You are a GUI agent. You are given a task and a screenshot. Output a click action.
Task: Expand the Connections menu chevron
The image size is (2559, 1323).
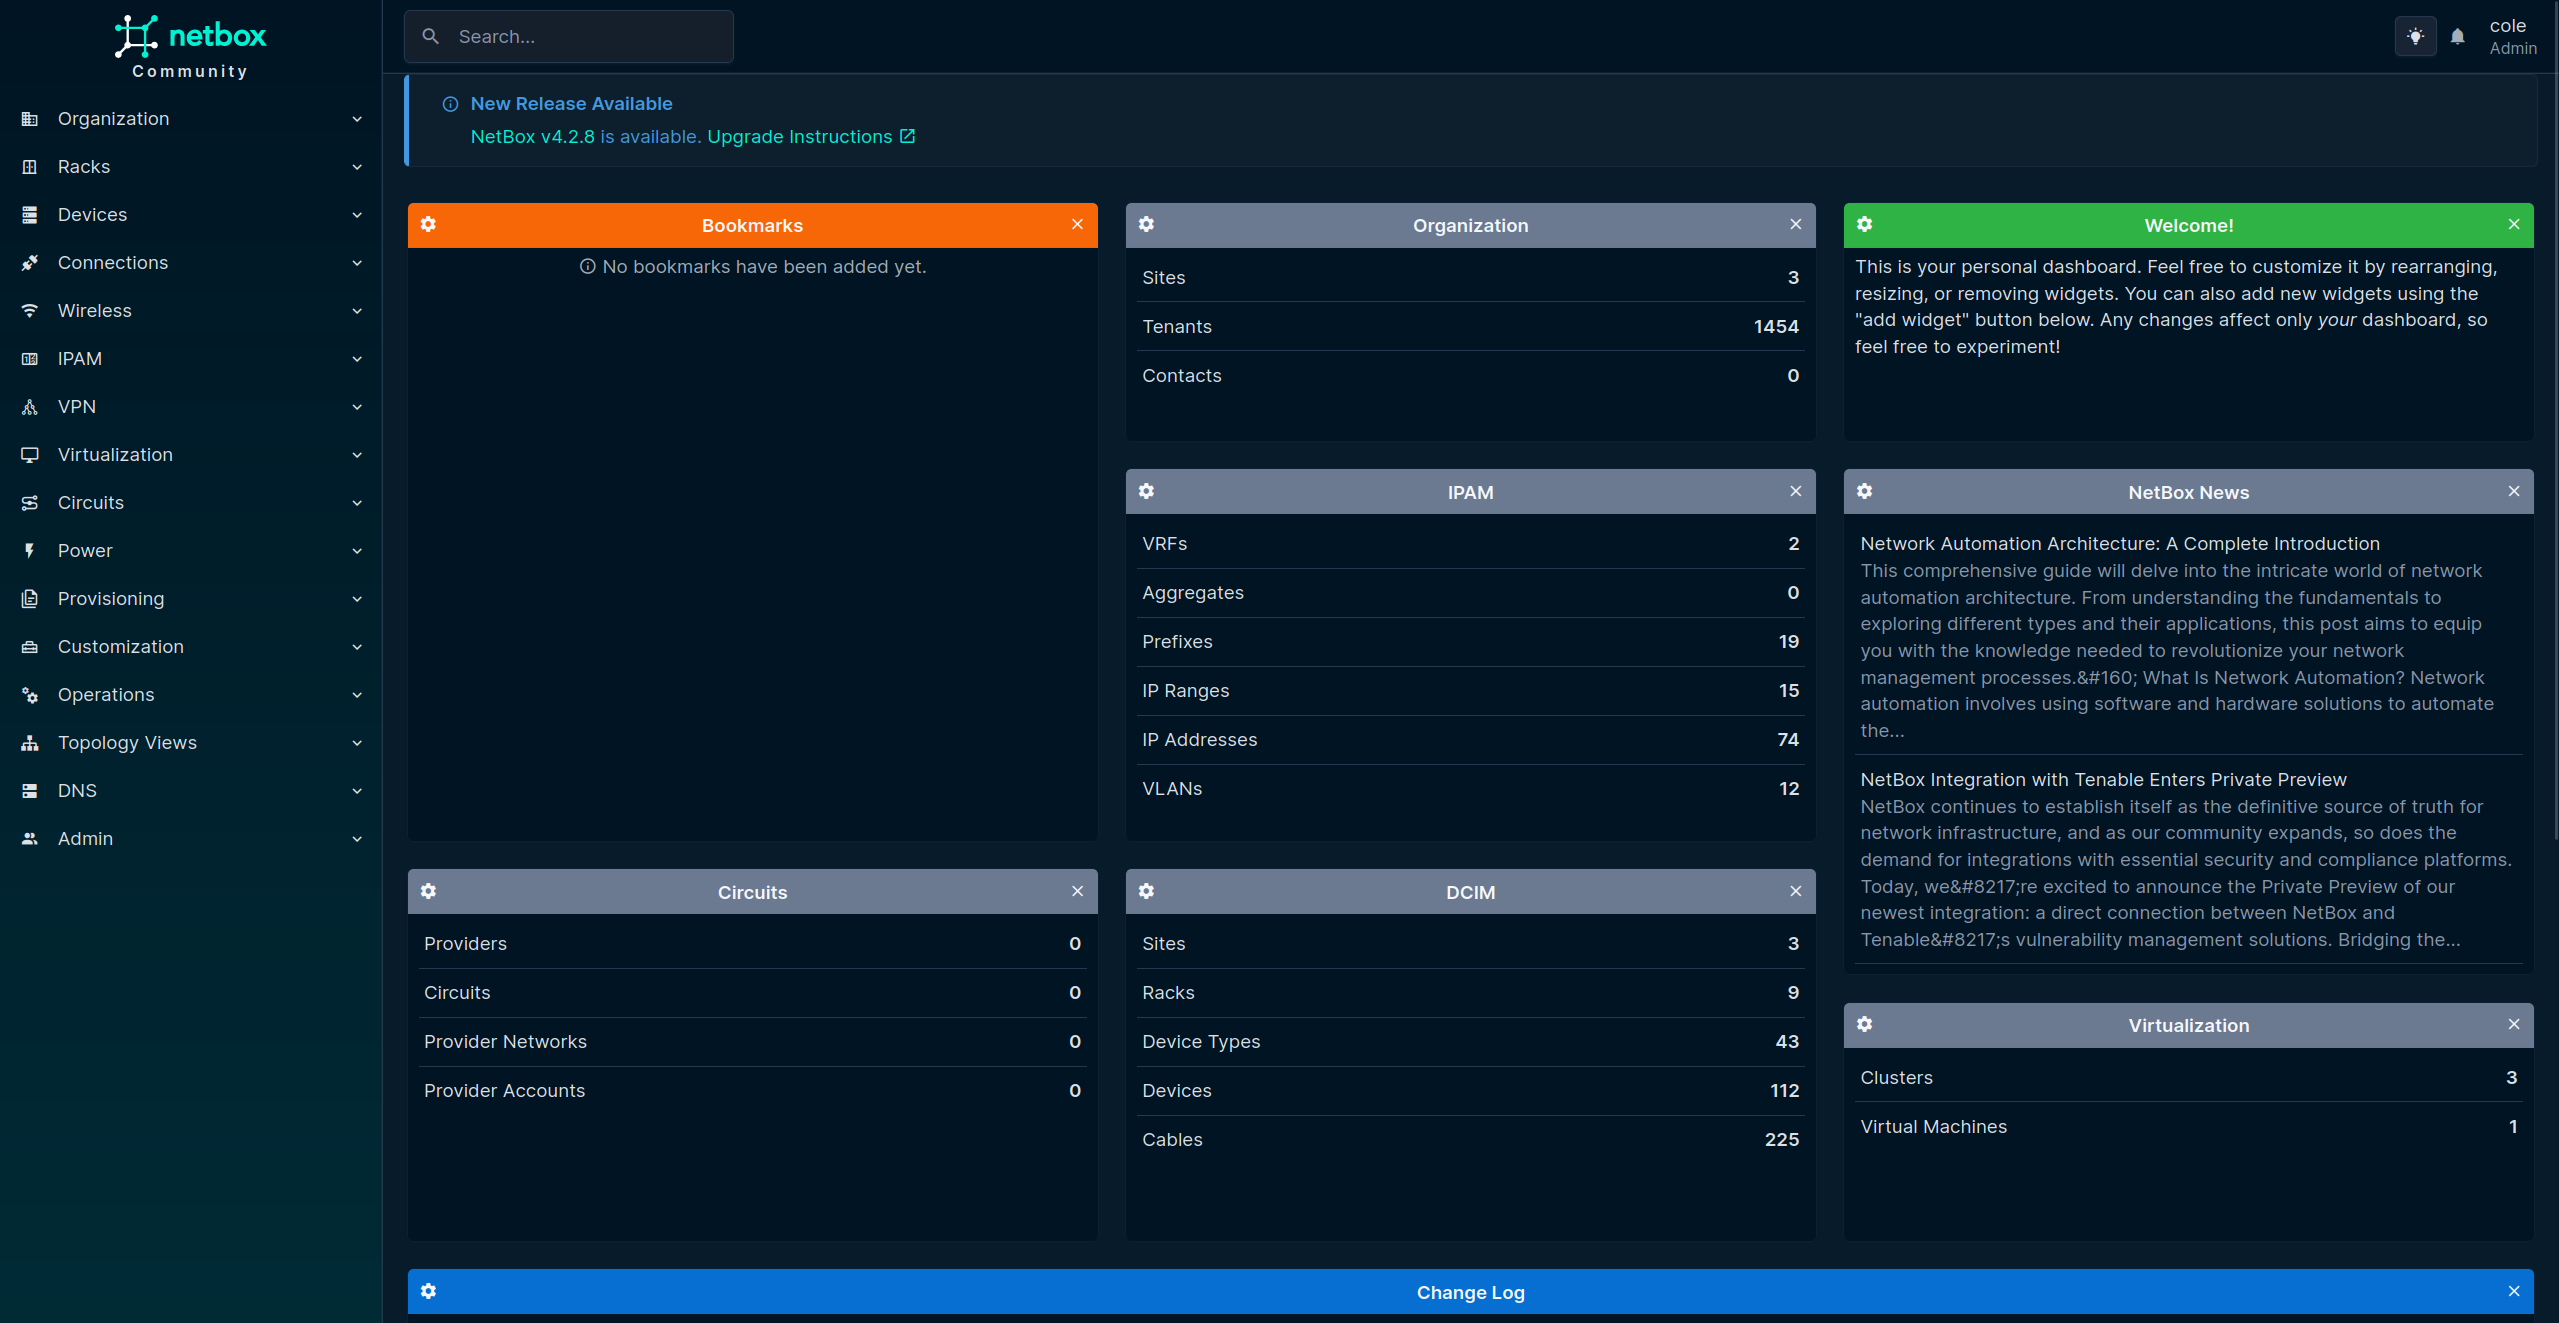(357, 263)
